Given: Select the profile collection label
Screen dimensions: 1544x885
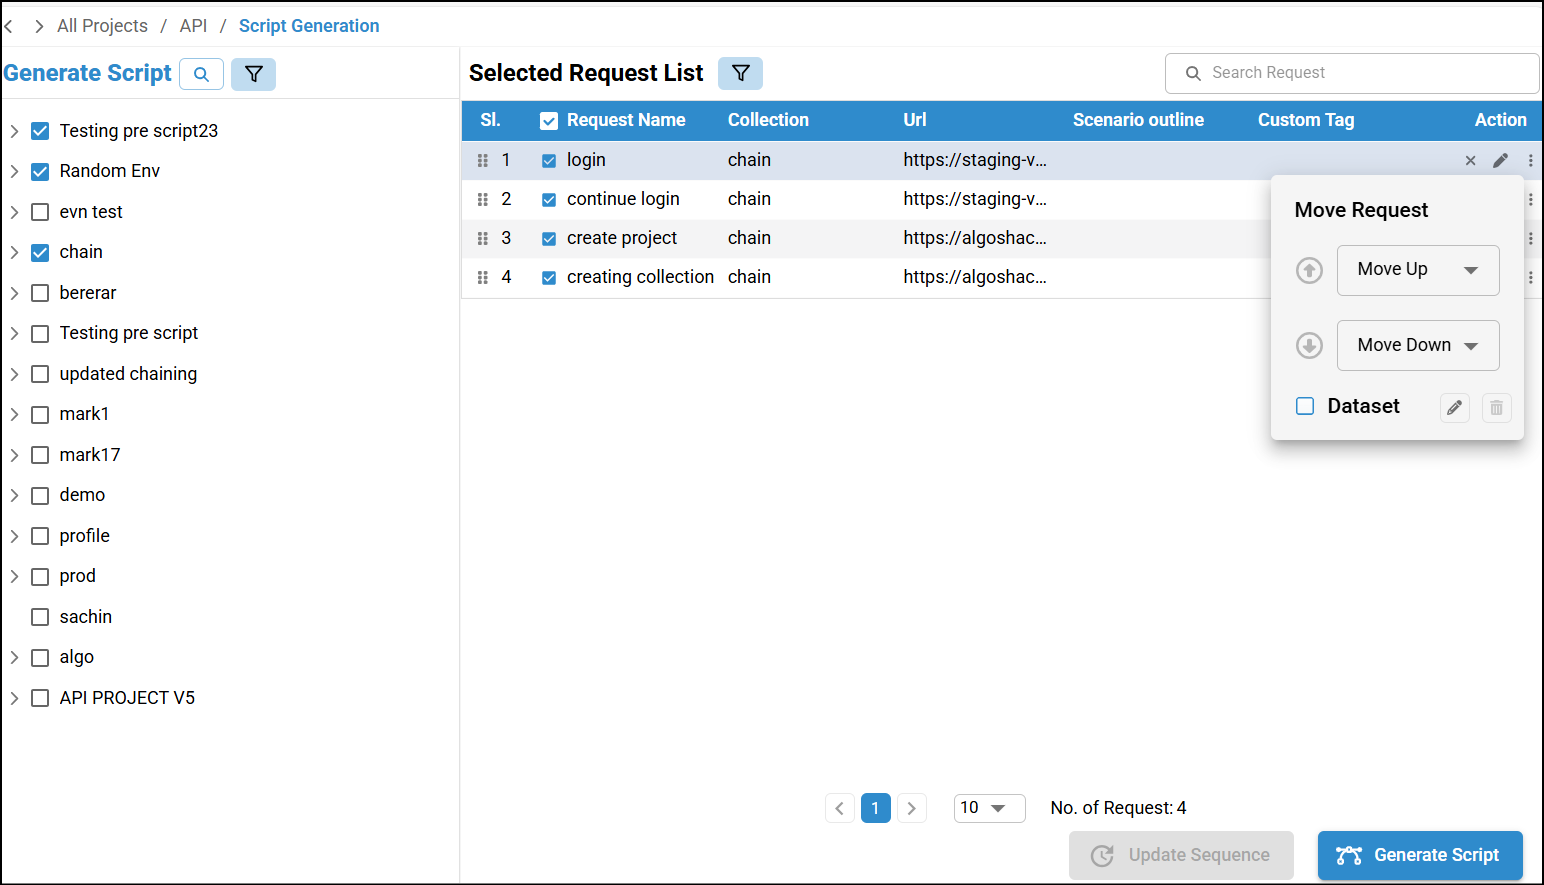Looking at the screenshot, I should click(85, 536).
